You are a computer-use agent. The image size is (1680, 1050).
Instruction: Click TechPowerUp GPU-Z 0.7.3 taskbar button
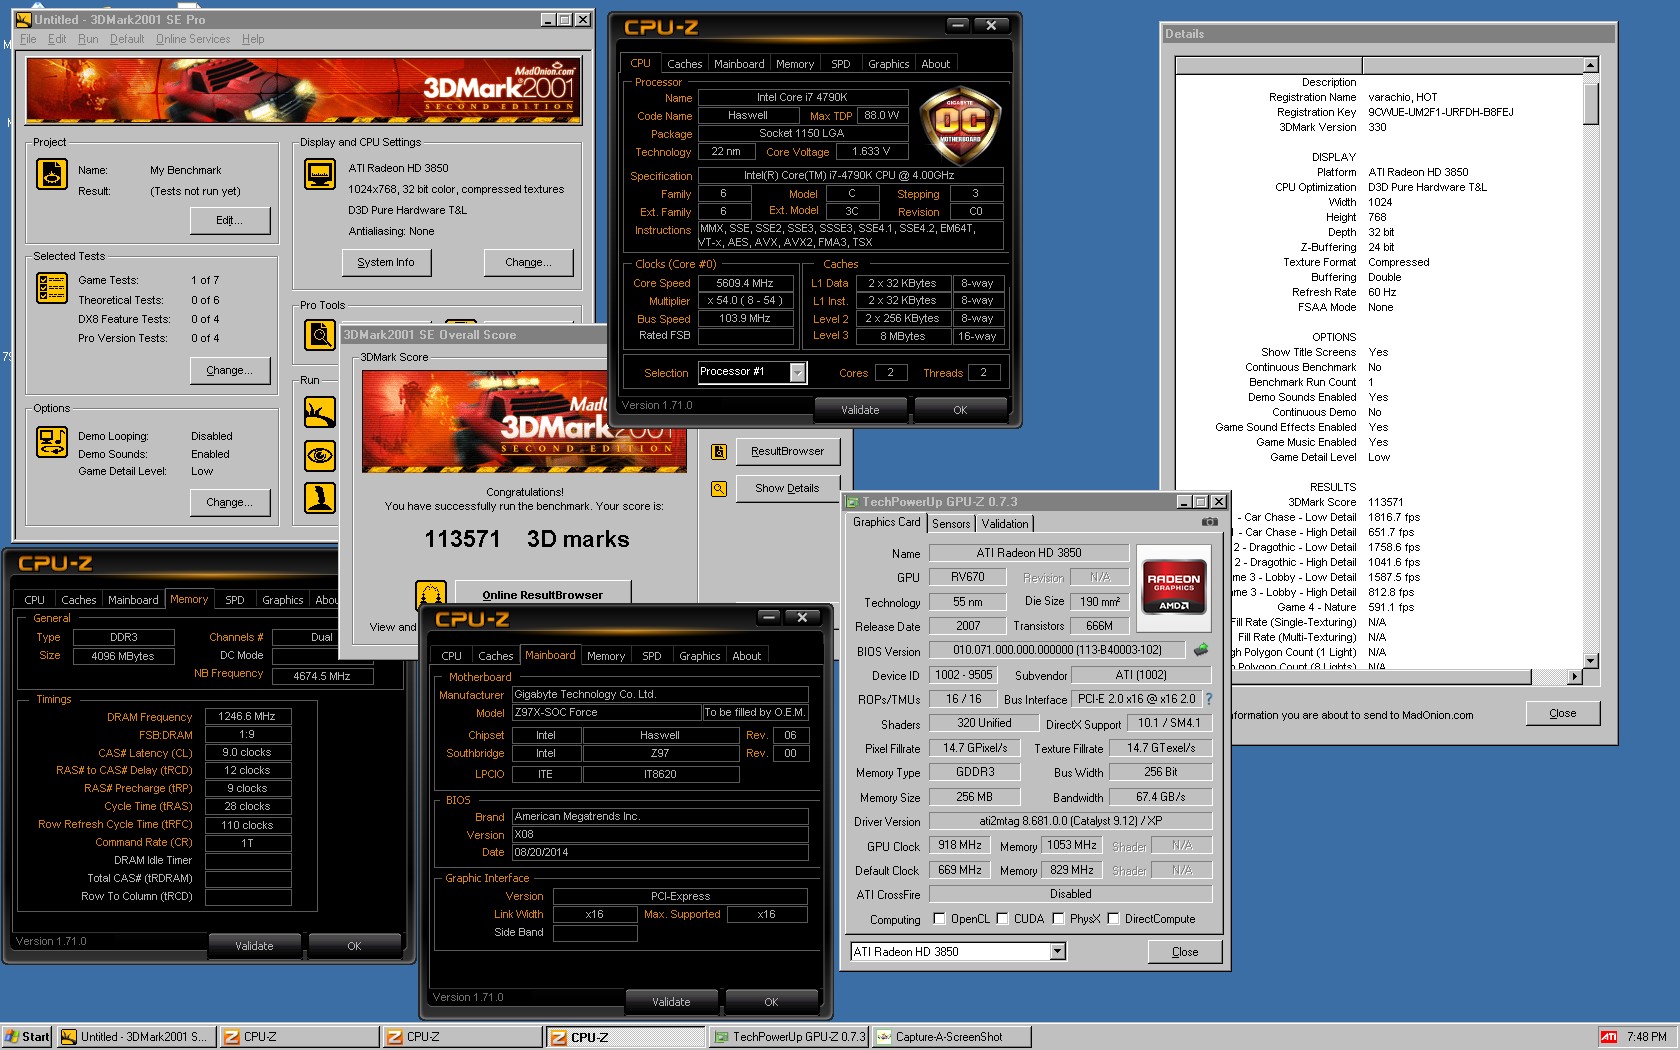click(790, 1037)
